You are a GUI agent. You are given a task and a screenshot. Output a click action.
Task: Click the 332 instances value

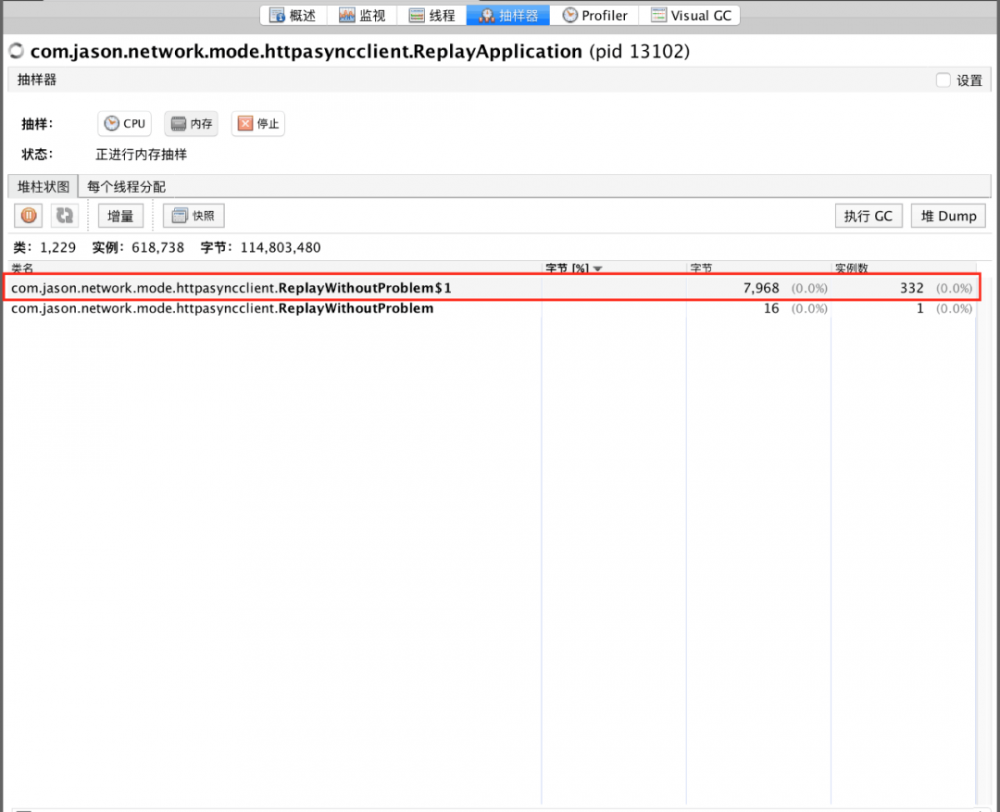(x=912, y=288)
